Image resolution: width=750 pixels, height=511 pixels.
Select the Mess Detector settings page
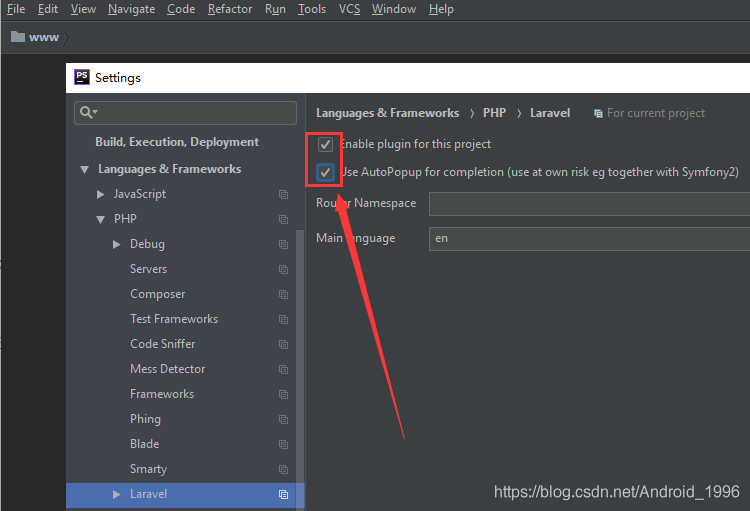pos(167,369)
